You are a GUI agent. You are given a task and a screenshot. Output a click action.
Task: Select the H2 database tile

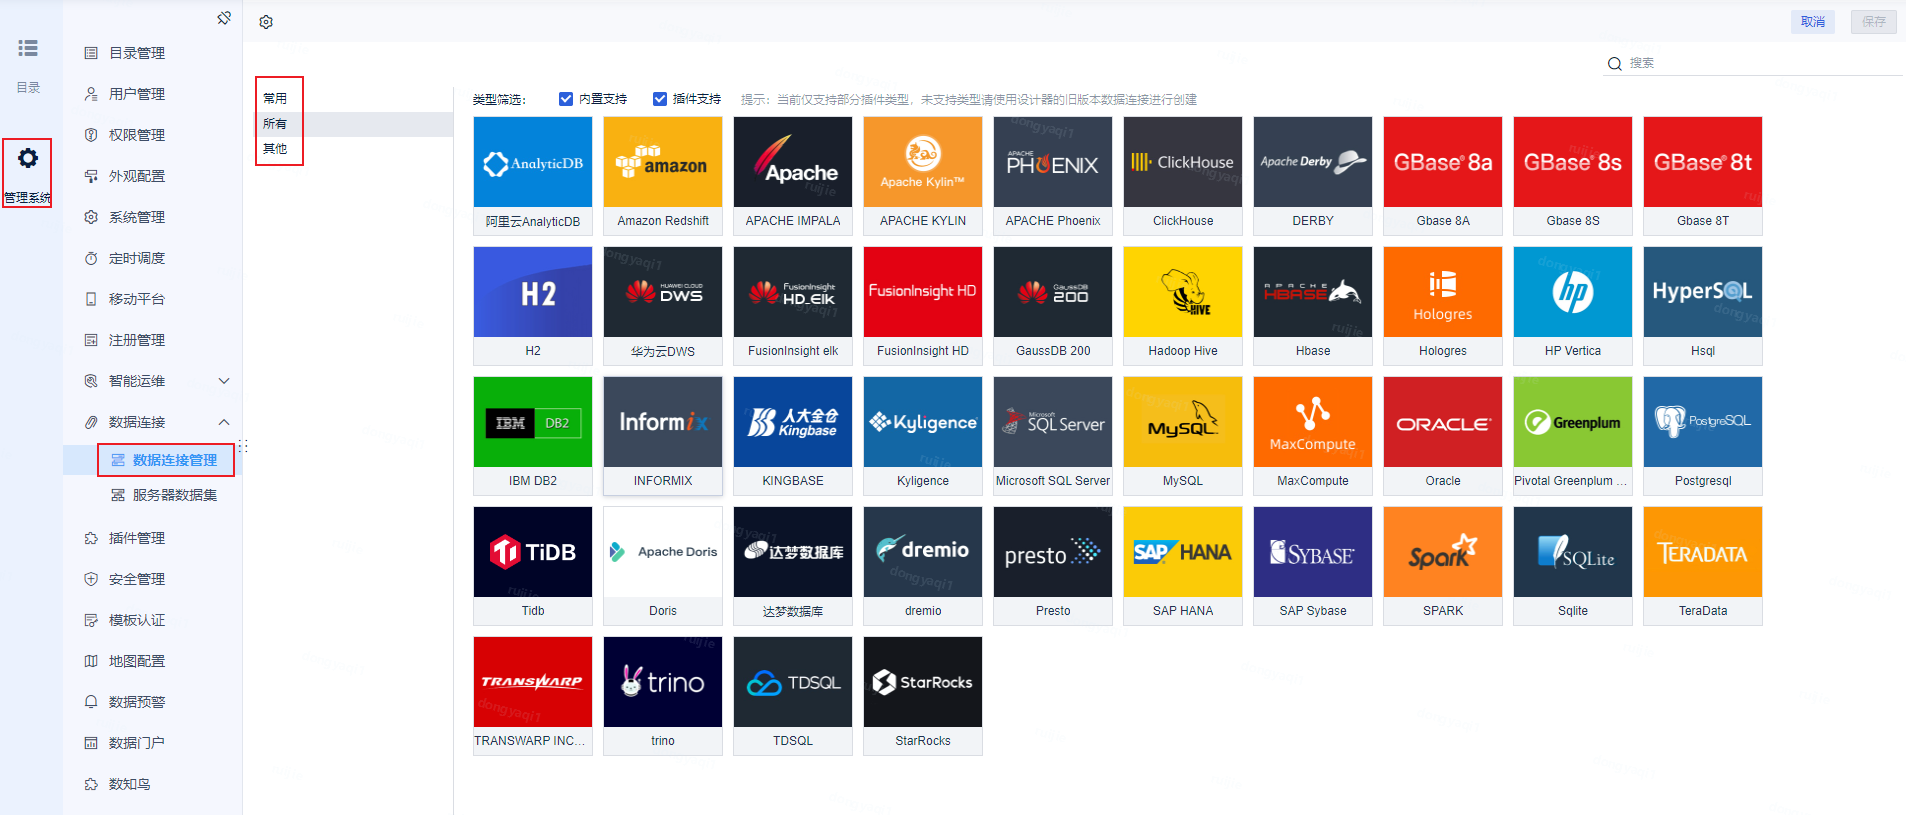click(x=533, y=306)
